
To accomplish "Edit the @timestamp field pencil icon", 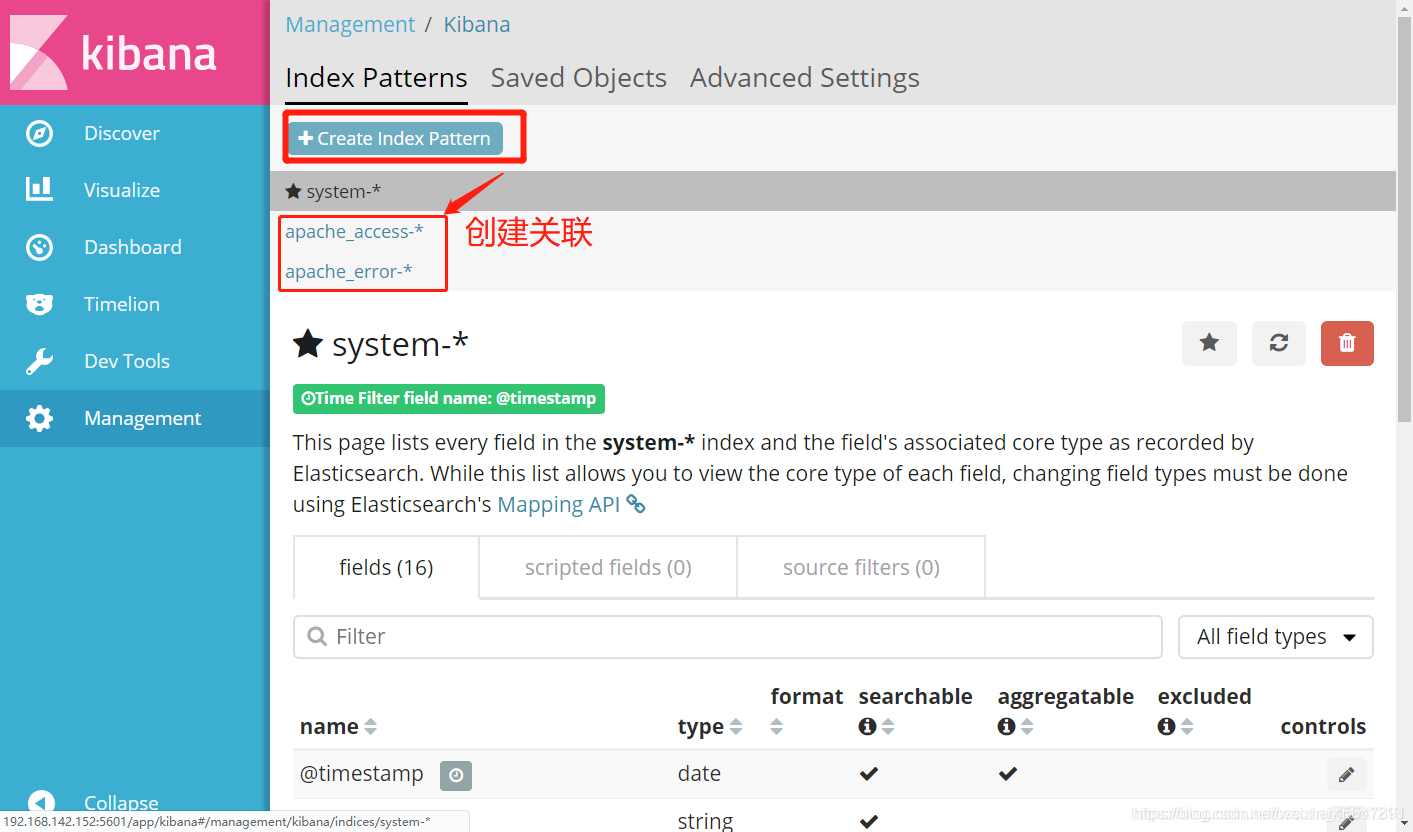I will (1346, 774).
